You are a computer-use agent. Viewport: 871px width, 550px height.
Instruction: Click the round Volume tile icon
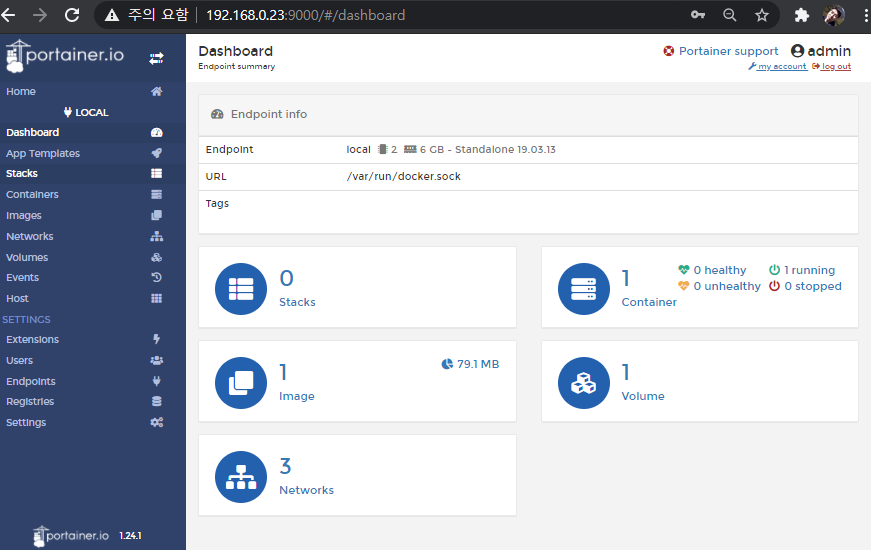click(x=584, y=383)
